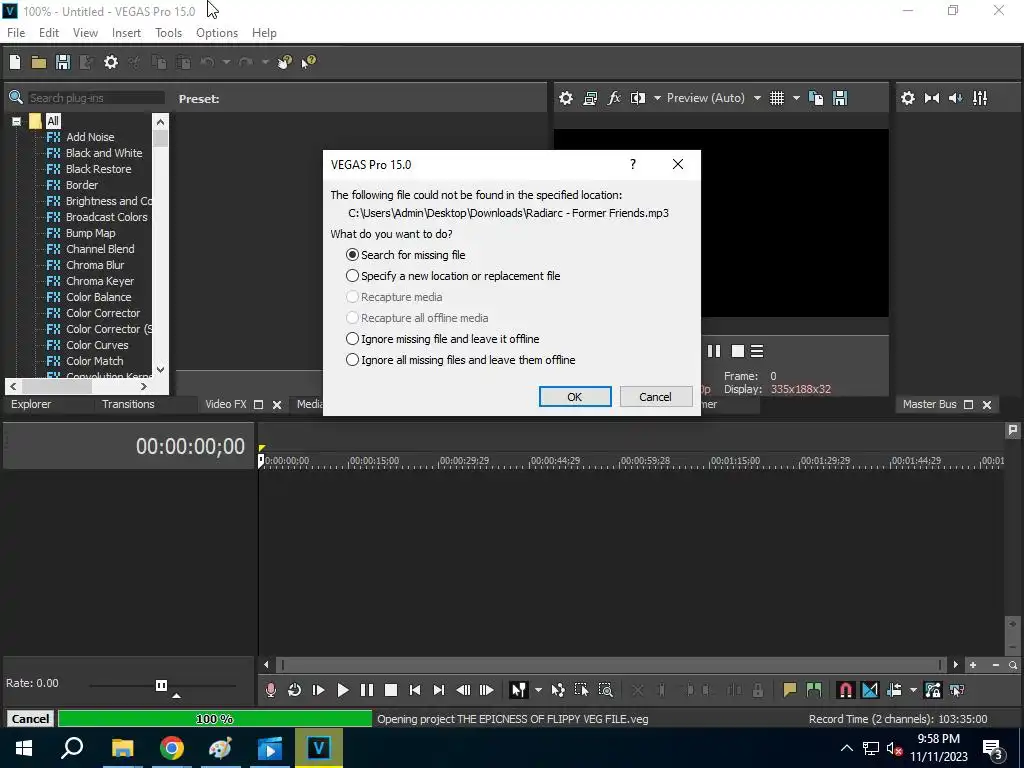Open the File menu
The height and width of the screenshot is (768, 1024).
coord(16,33)
